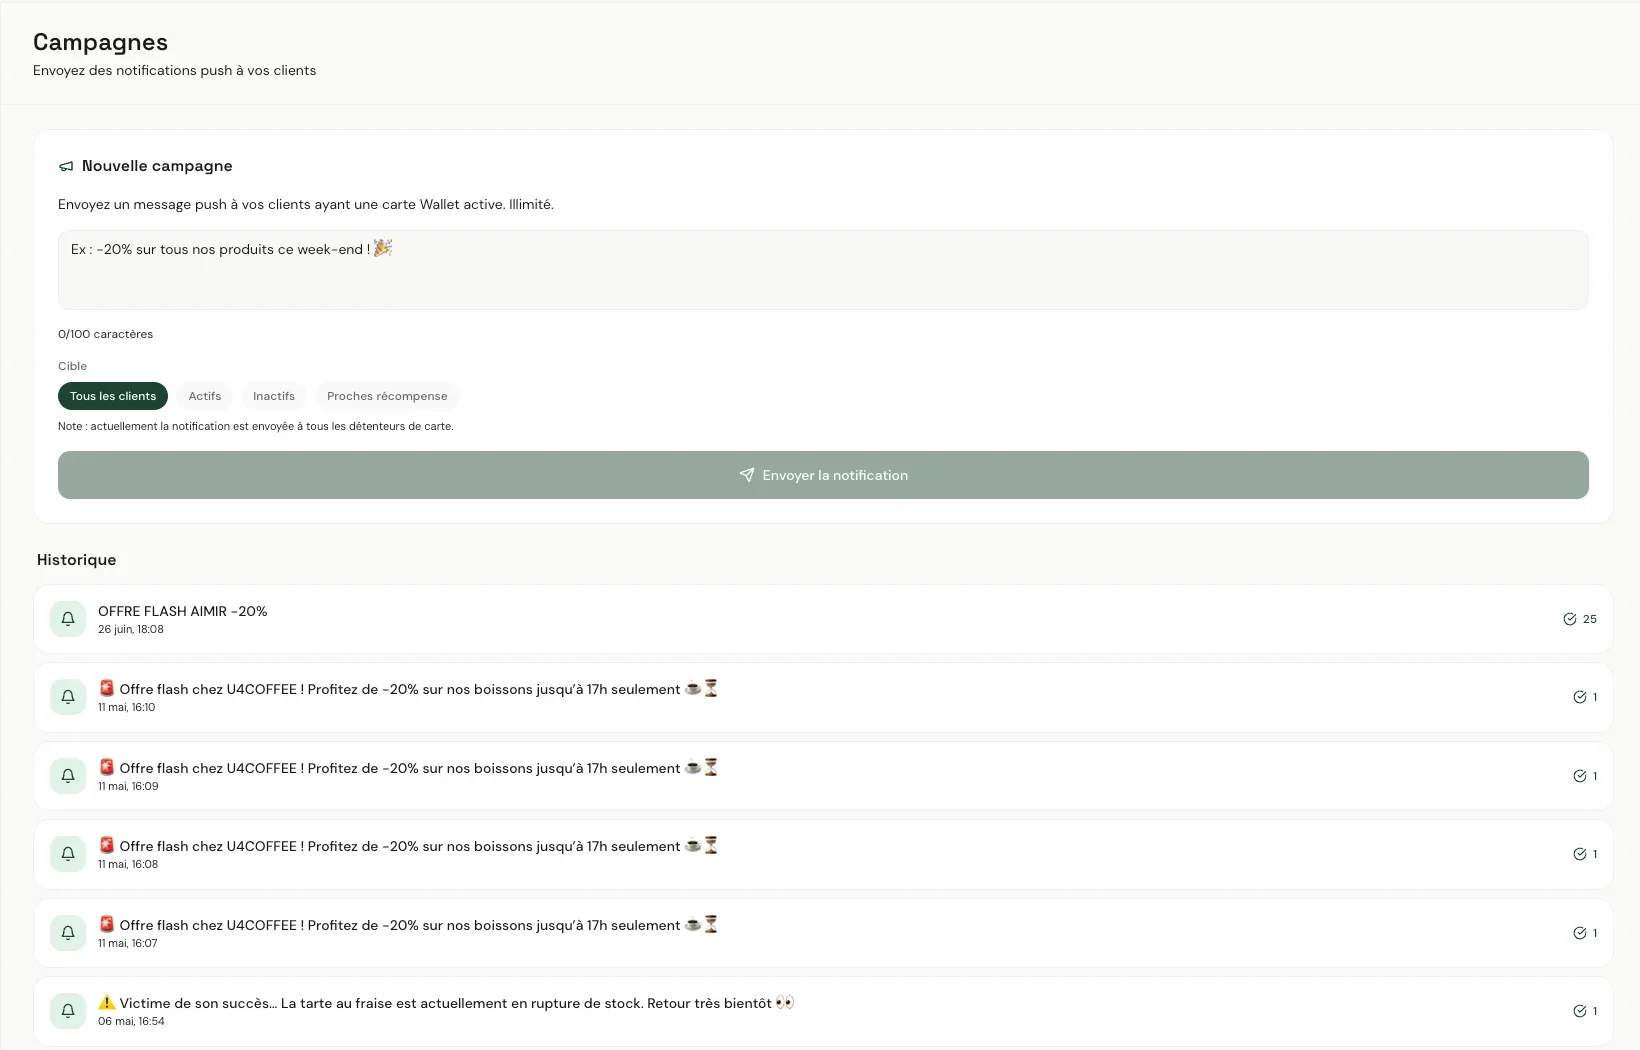Click the 11 mai, 16:08 timestamp
The width and height of the screenshot is (1640, 1050).
click(x=128, y=864)
